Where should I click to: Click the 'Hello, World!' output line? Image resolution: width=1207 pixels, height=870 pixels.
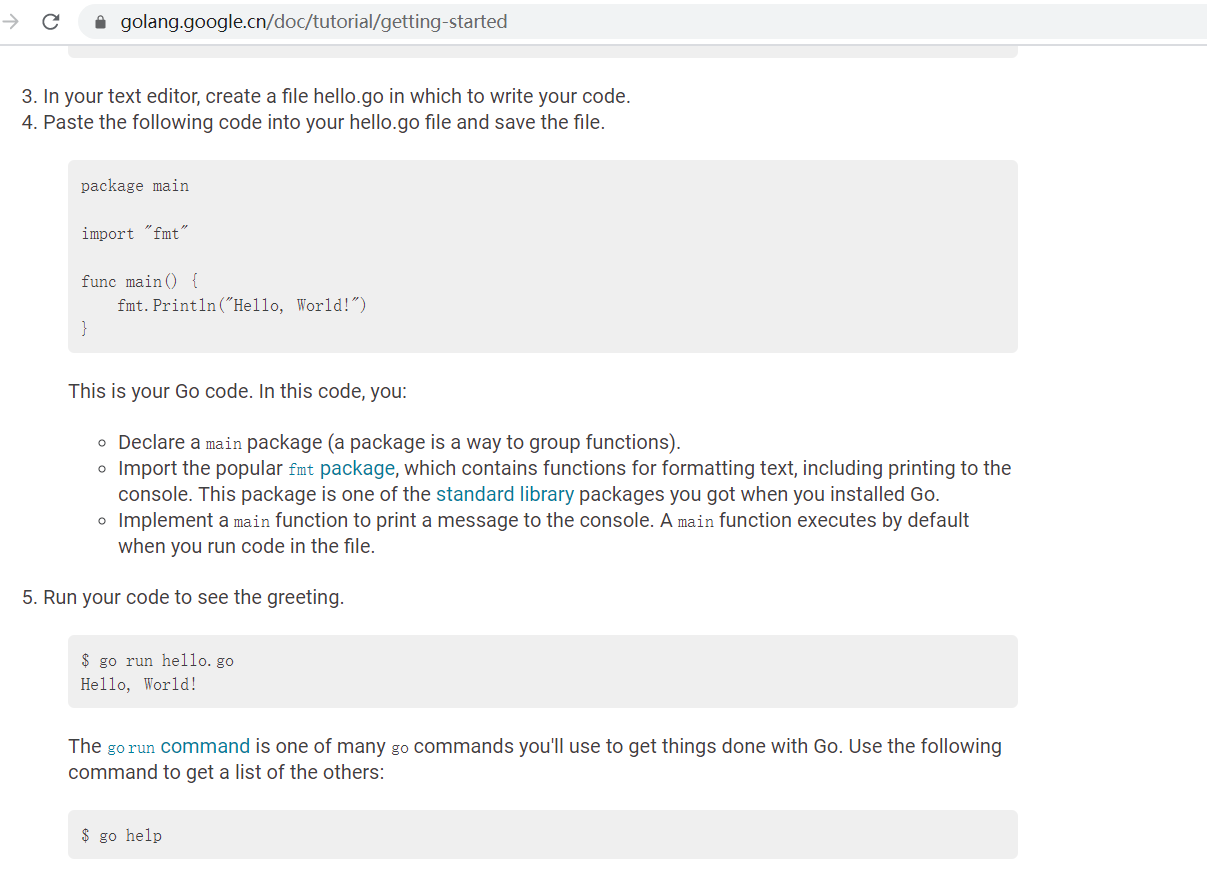point(139,685)
